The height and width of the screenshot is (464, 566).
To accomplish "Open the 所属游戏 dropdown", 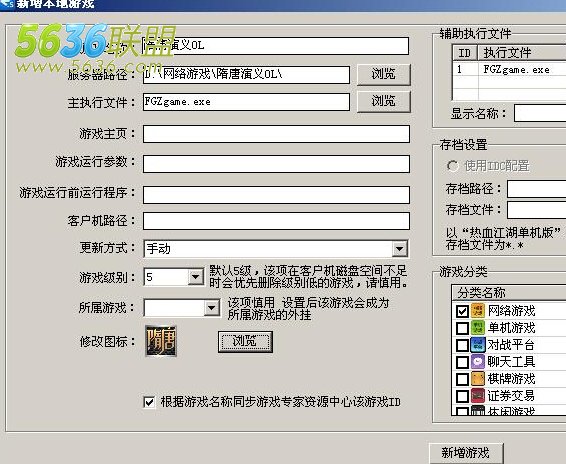I will (212, 308).
